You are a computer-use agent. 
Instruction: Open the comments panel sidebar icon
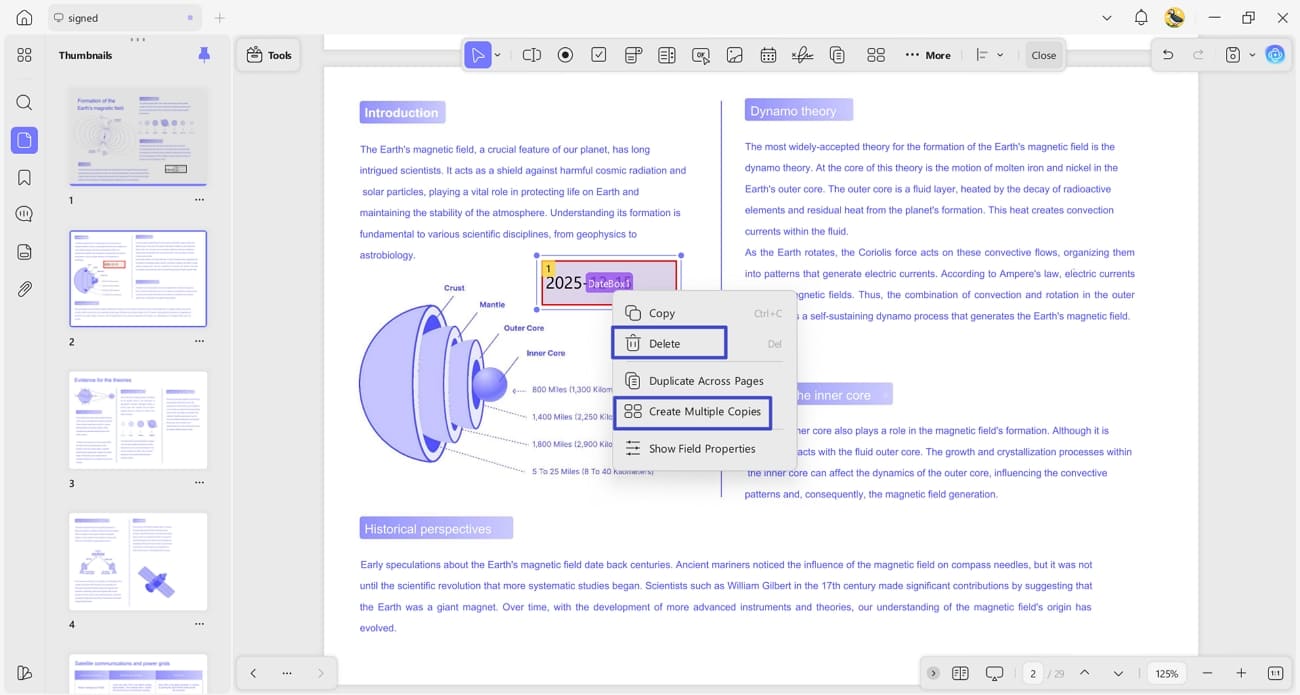pos(24,214)
